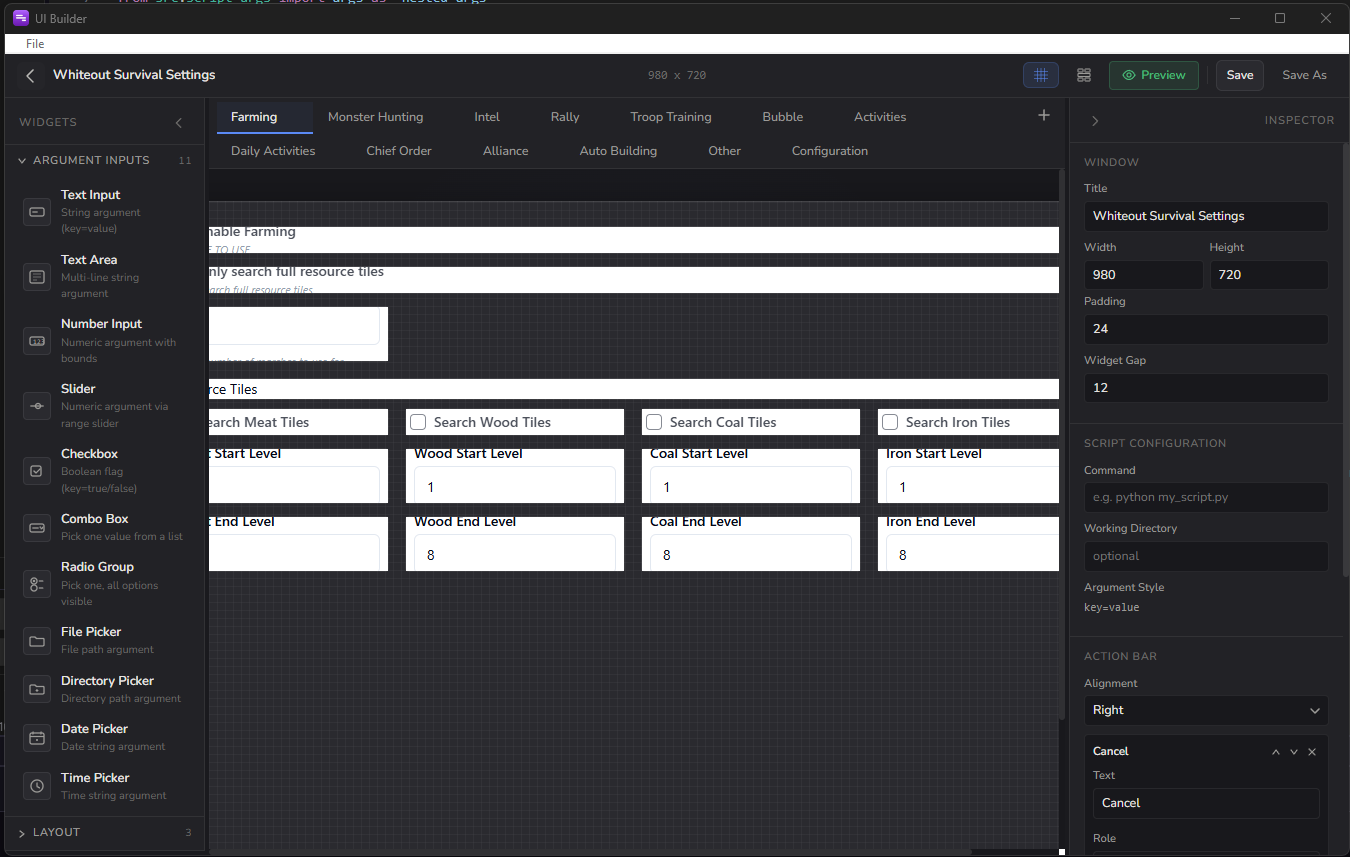Click the Wood End Level input
The height and width of the screenshot is (857, 1350).
(515, 553)
